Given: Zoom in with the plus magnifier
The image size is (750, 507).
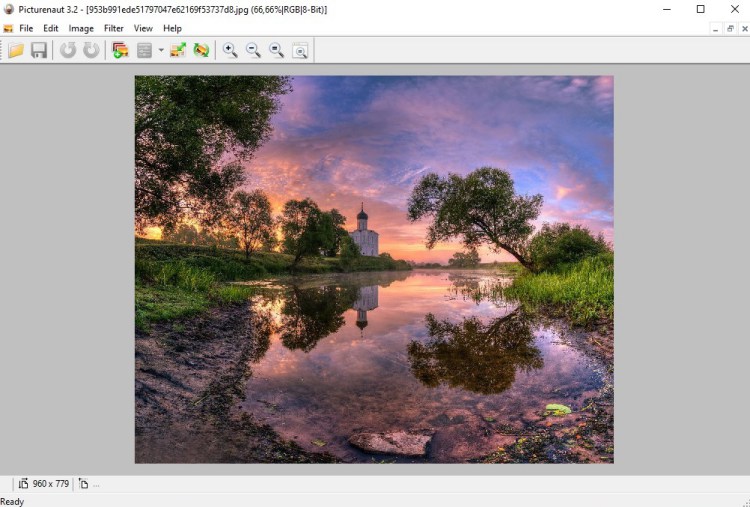Looking at the screenshot, I should tap(230, 50).
